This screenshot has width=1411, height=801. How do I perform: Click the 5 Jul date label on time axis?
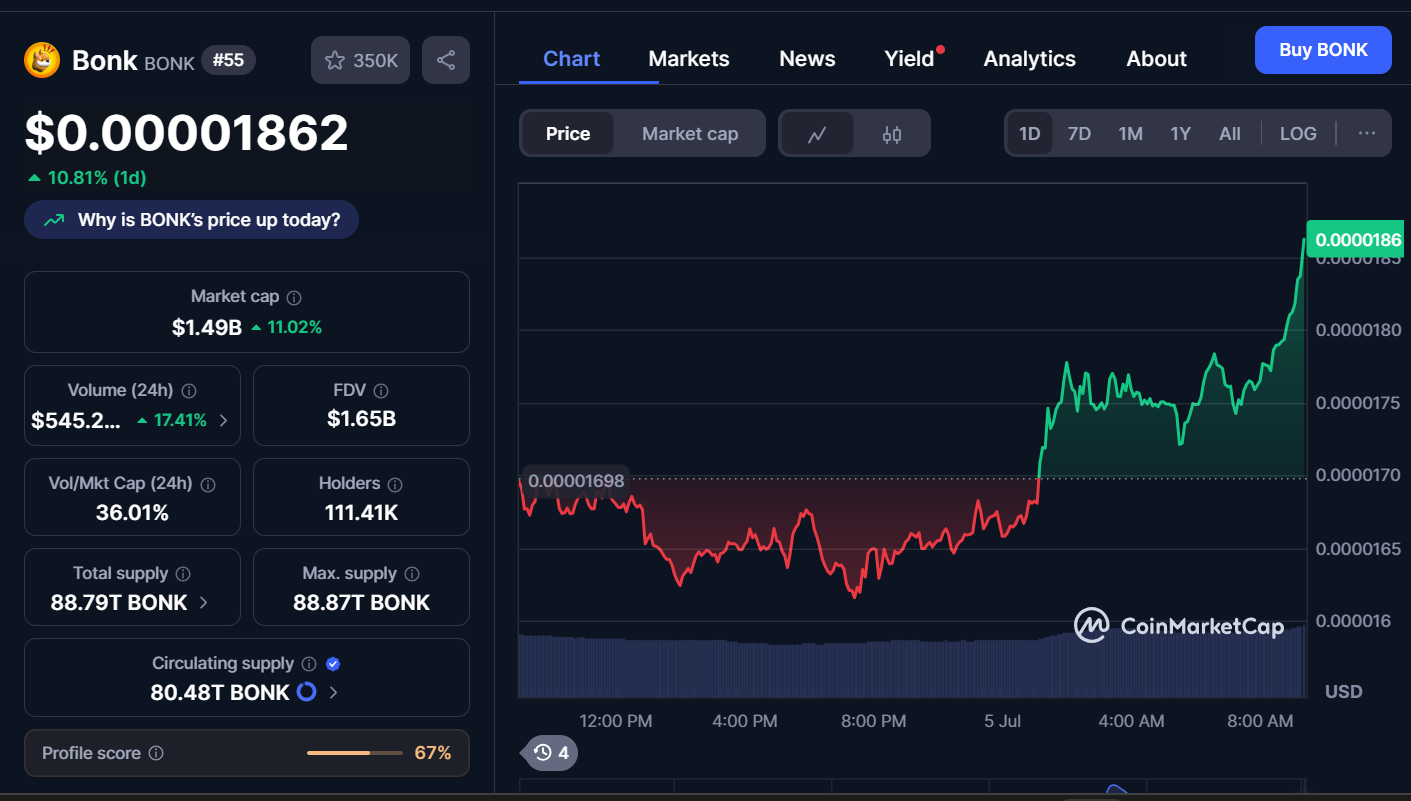coord(1002,721)
